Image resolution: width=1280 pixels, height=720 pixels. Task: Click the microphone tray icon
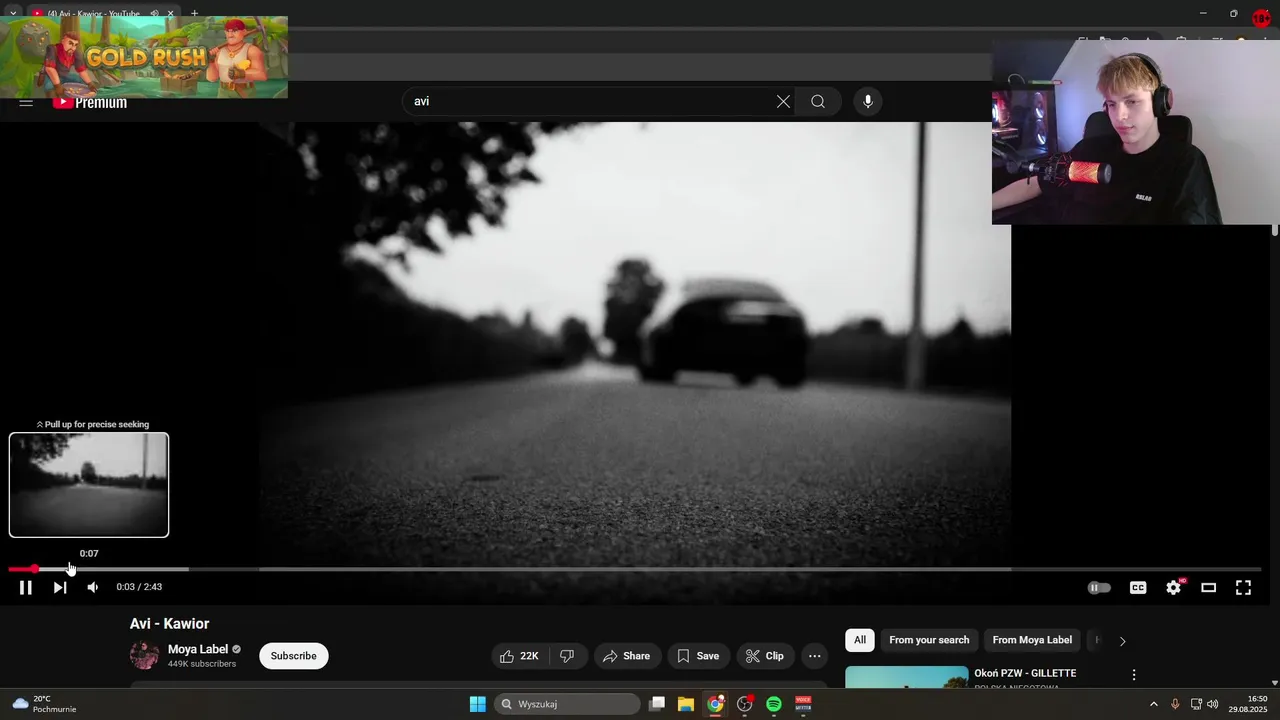point(1175,704)
